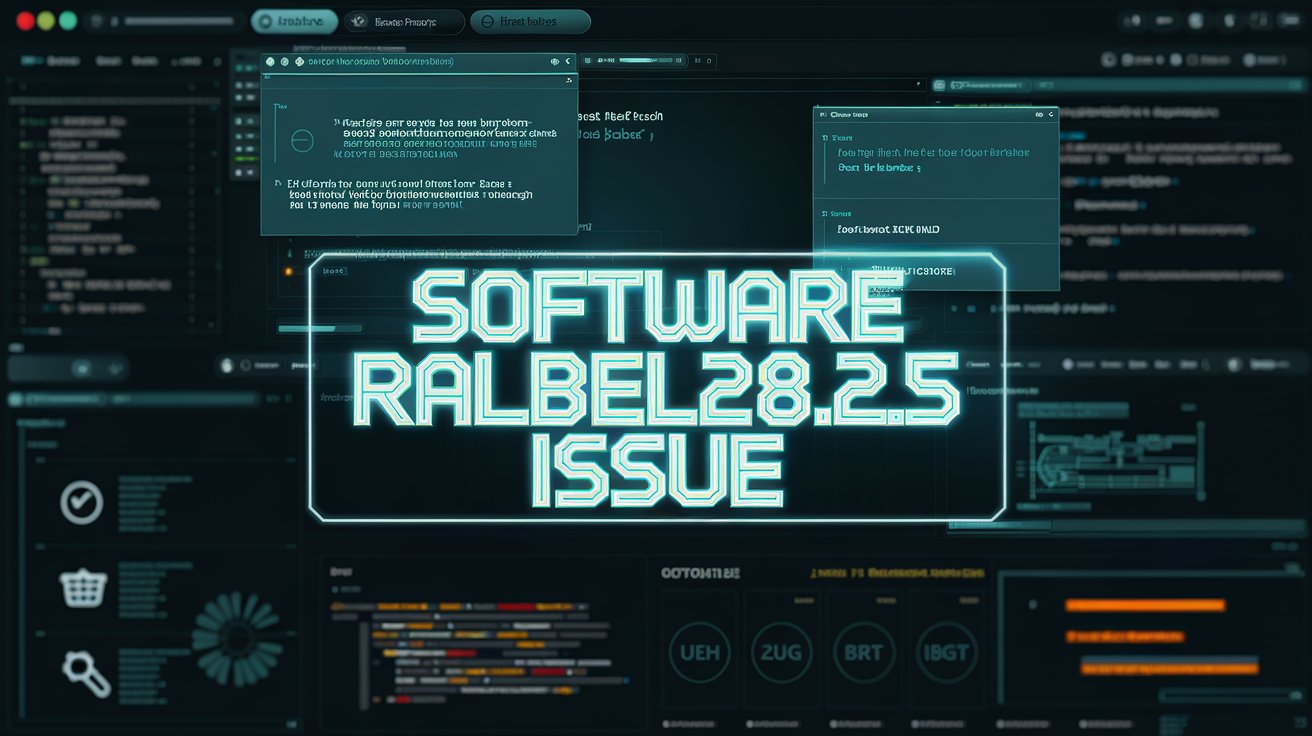Image resolution: width=1312 pixels, height=736 pixels.
Task: Click the ZUG circular button
Action: [x=781, y=652]
